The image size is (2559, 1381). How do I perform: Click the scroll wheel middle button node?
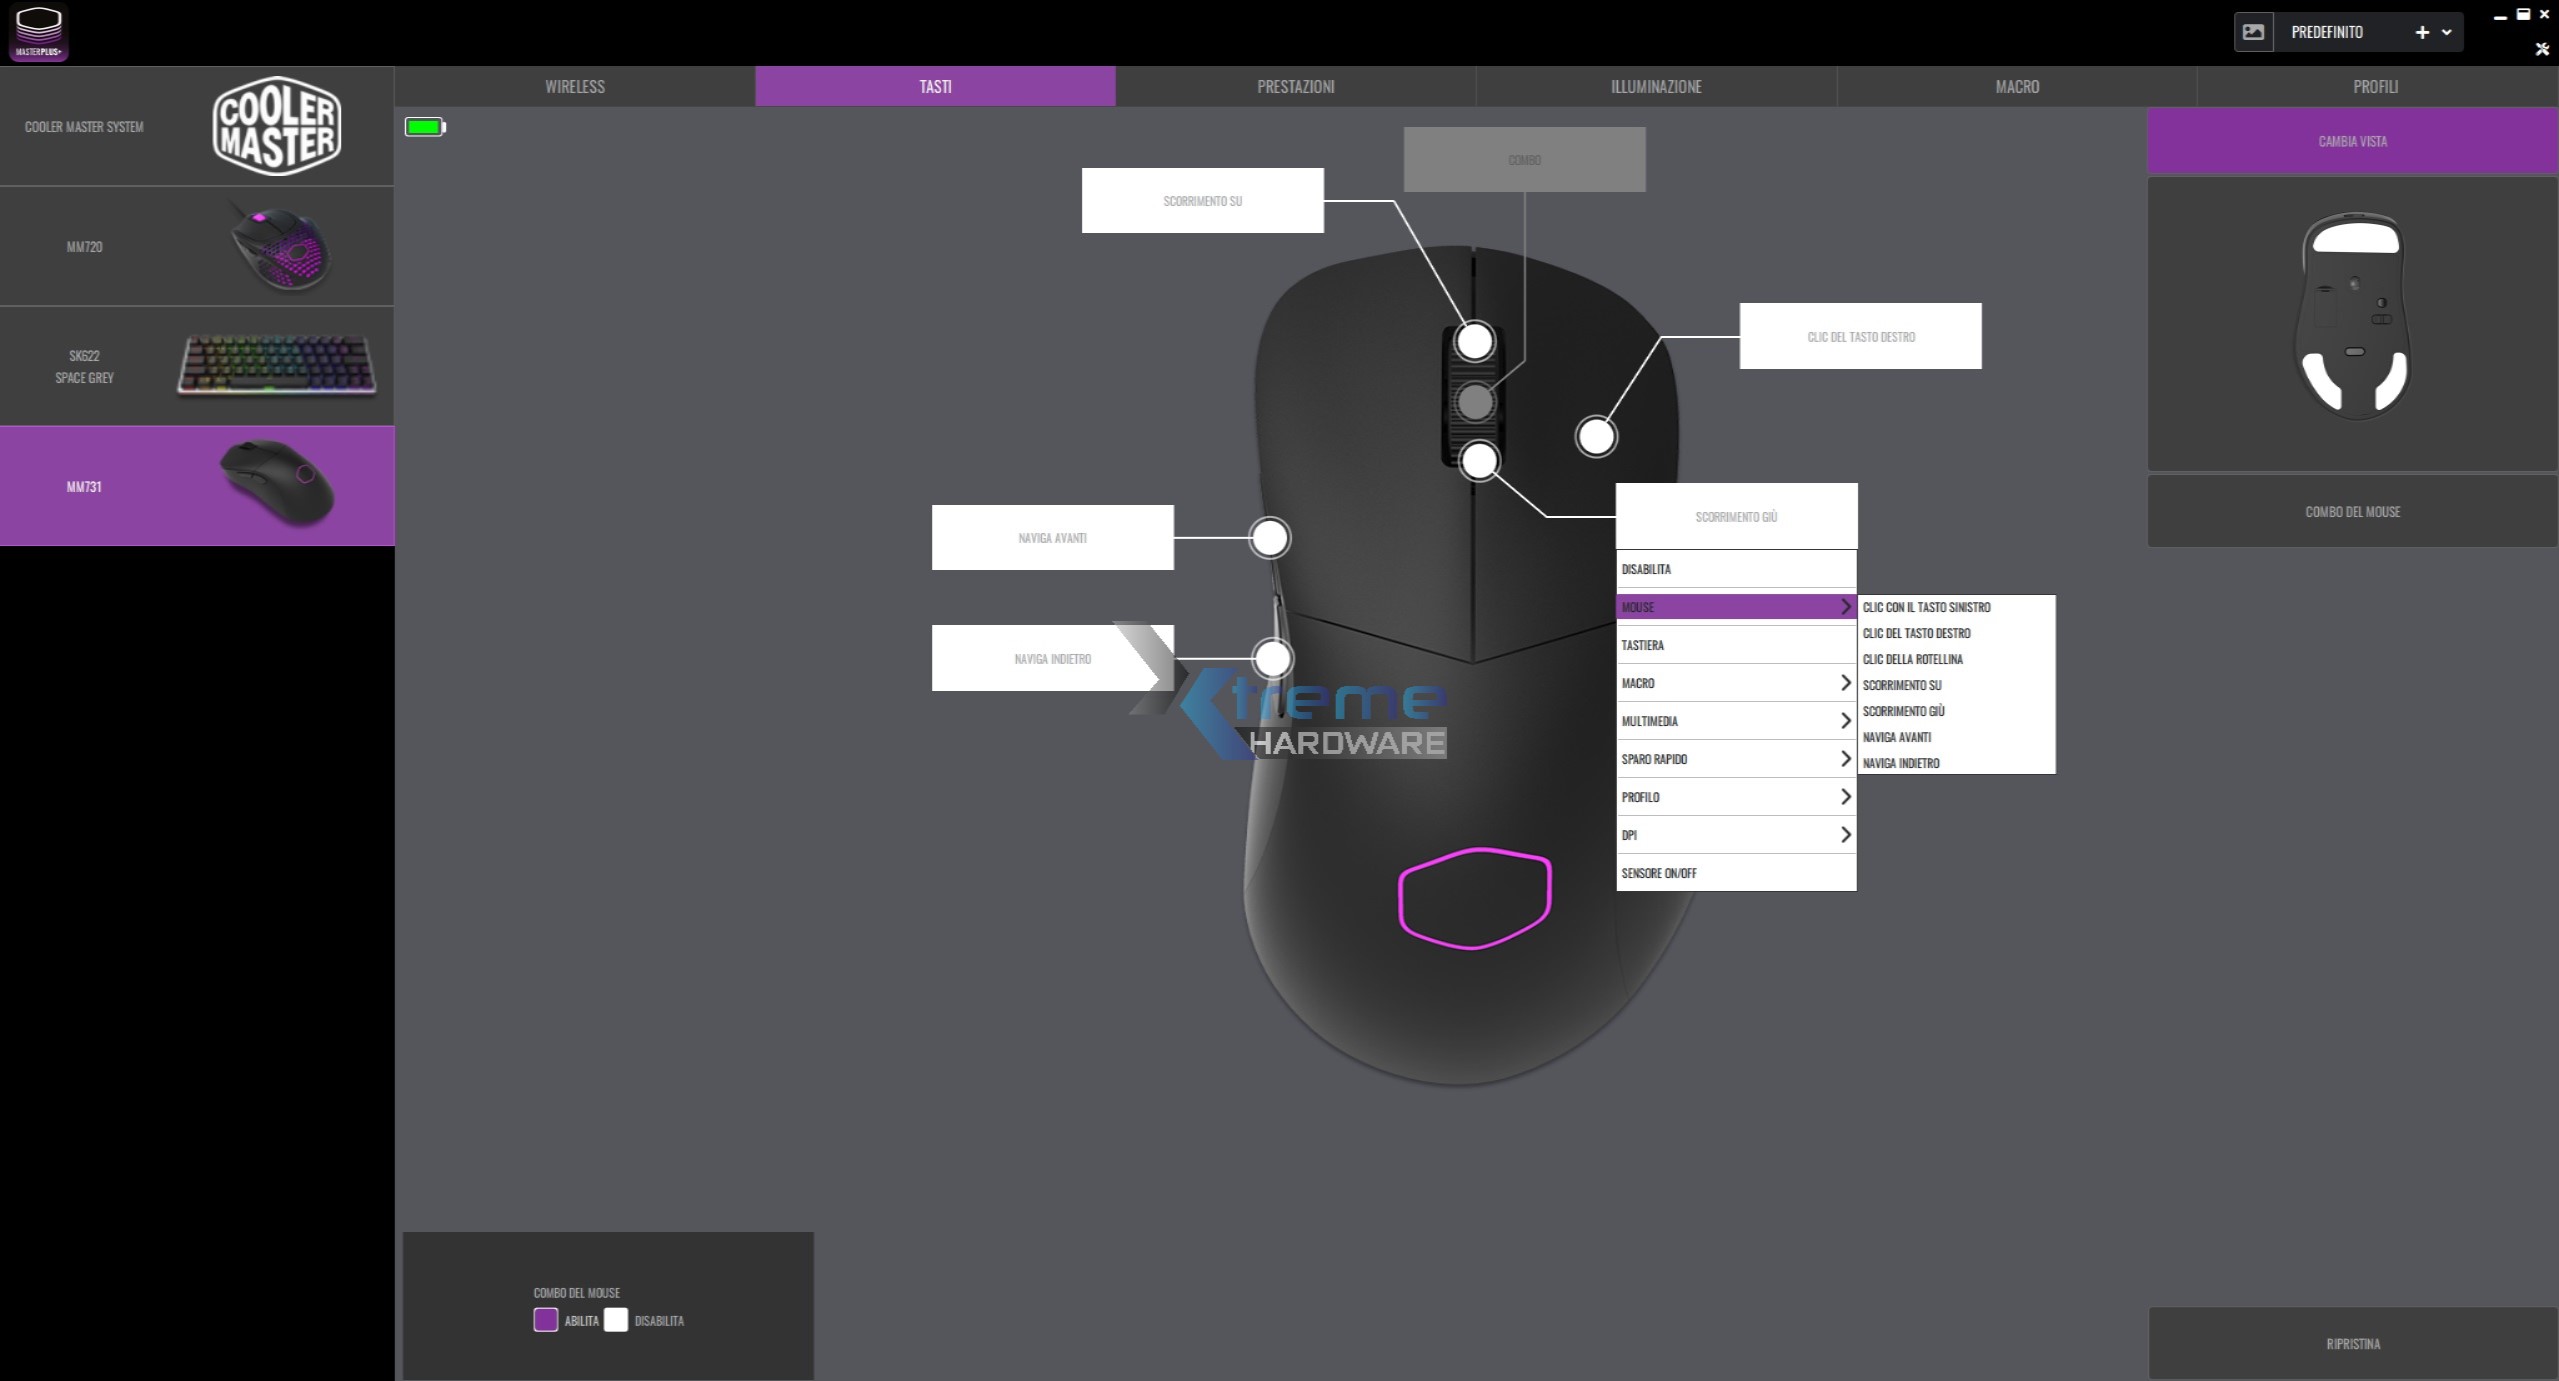tap(1474, 402)
